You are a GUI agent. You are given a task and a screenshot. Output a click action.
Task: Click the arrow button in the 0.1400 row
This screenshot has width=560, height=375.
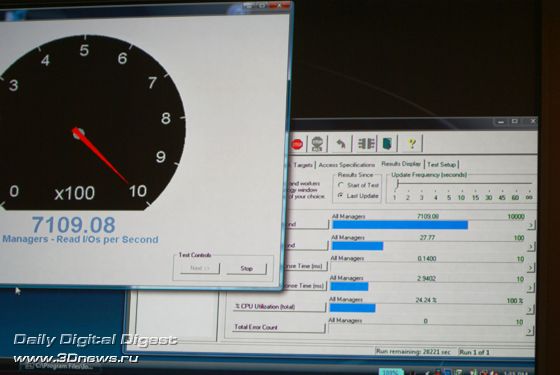[x=530, y=267]
